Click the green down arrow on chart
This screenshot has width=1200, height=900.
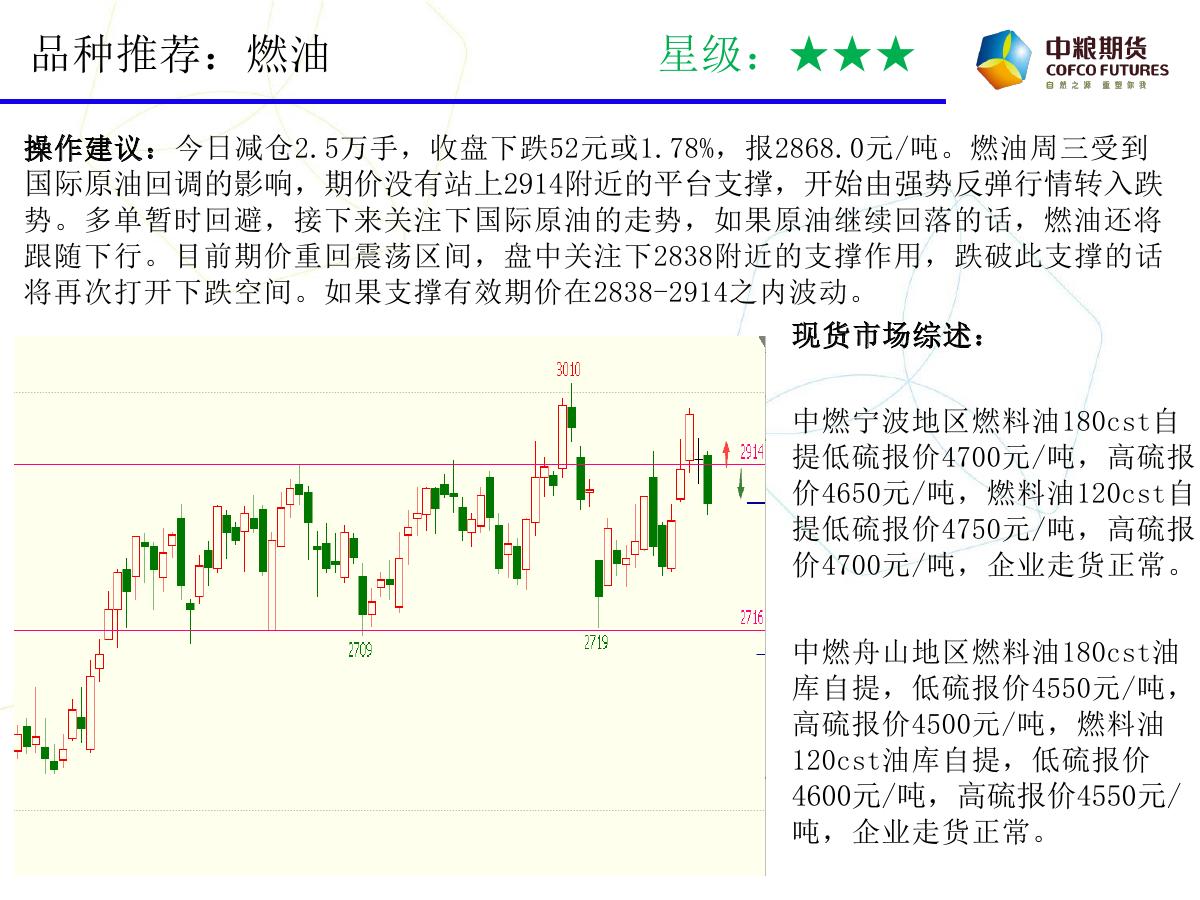point(741,485)
